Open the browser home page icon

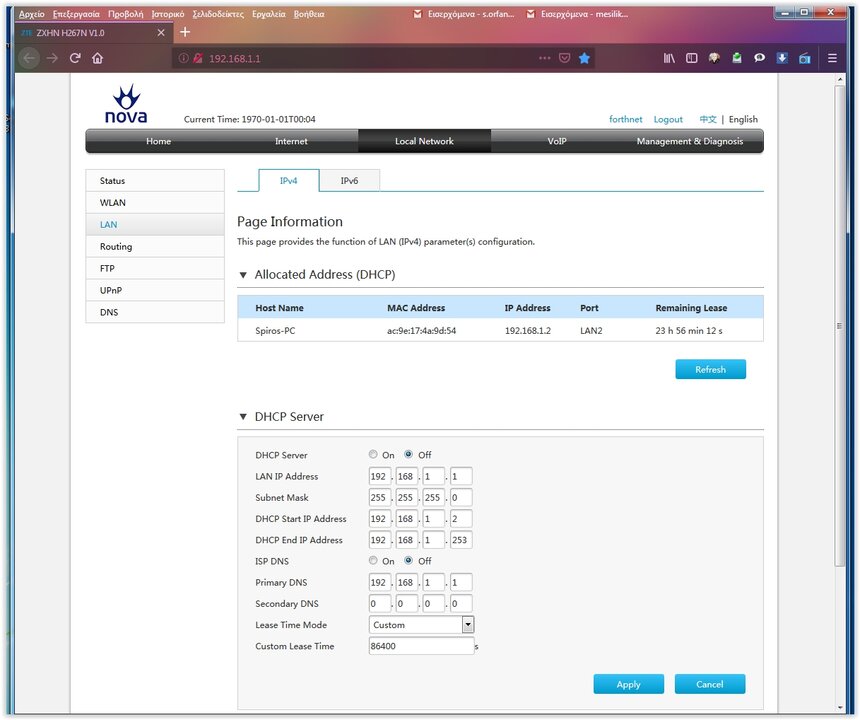pos(98,58)
